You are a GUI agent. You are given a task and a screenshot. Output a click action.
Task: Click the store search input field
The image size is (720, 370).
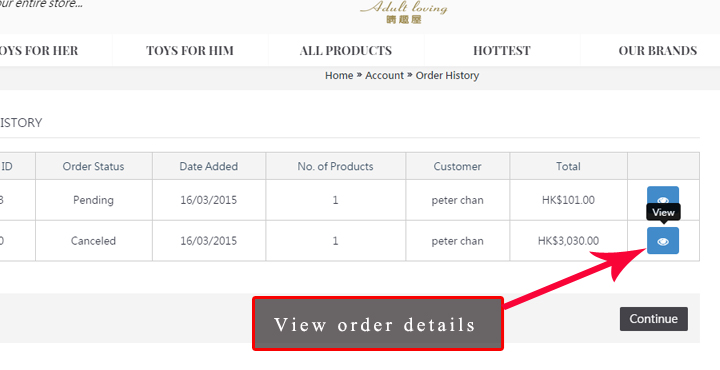click(x=41, y=5)
